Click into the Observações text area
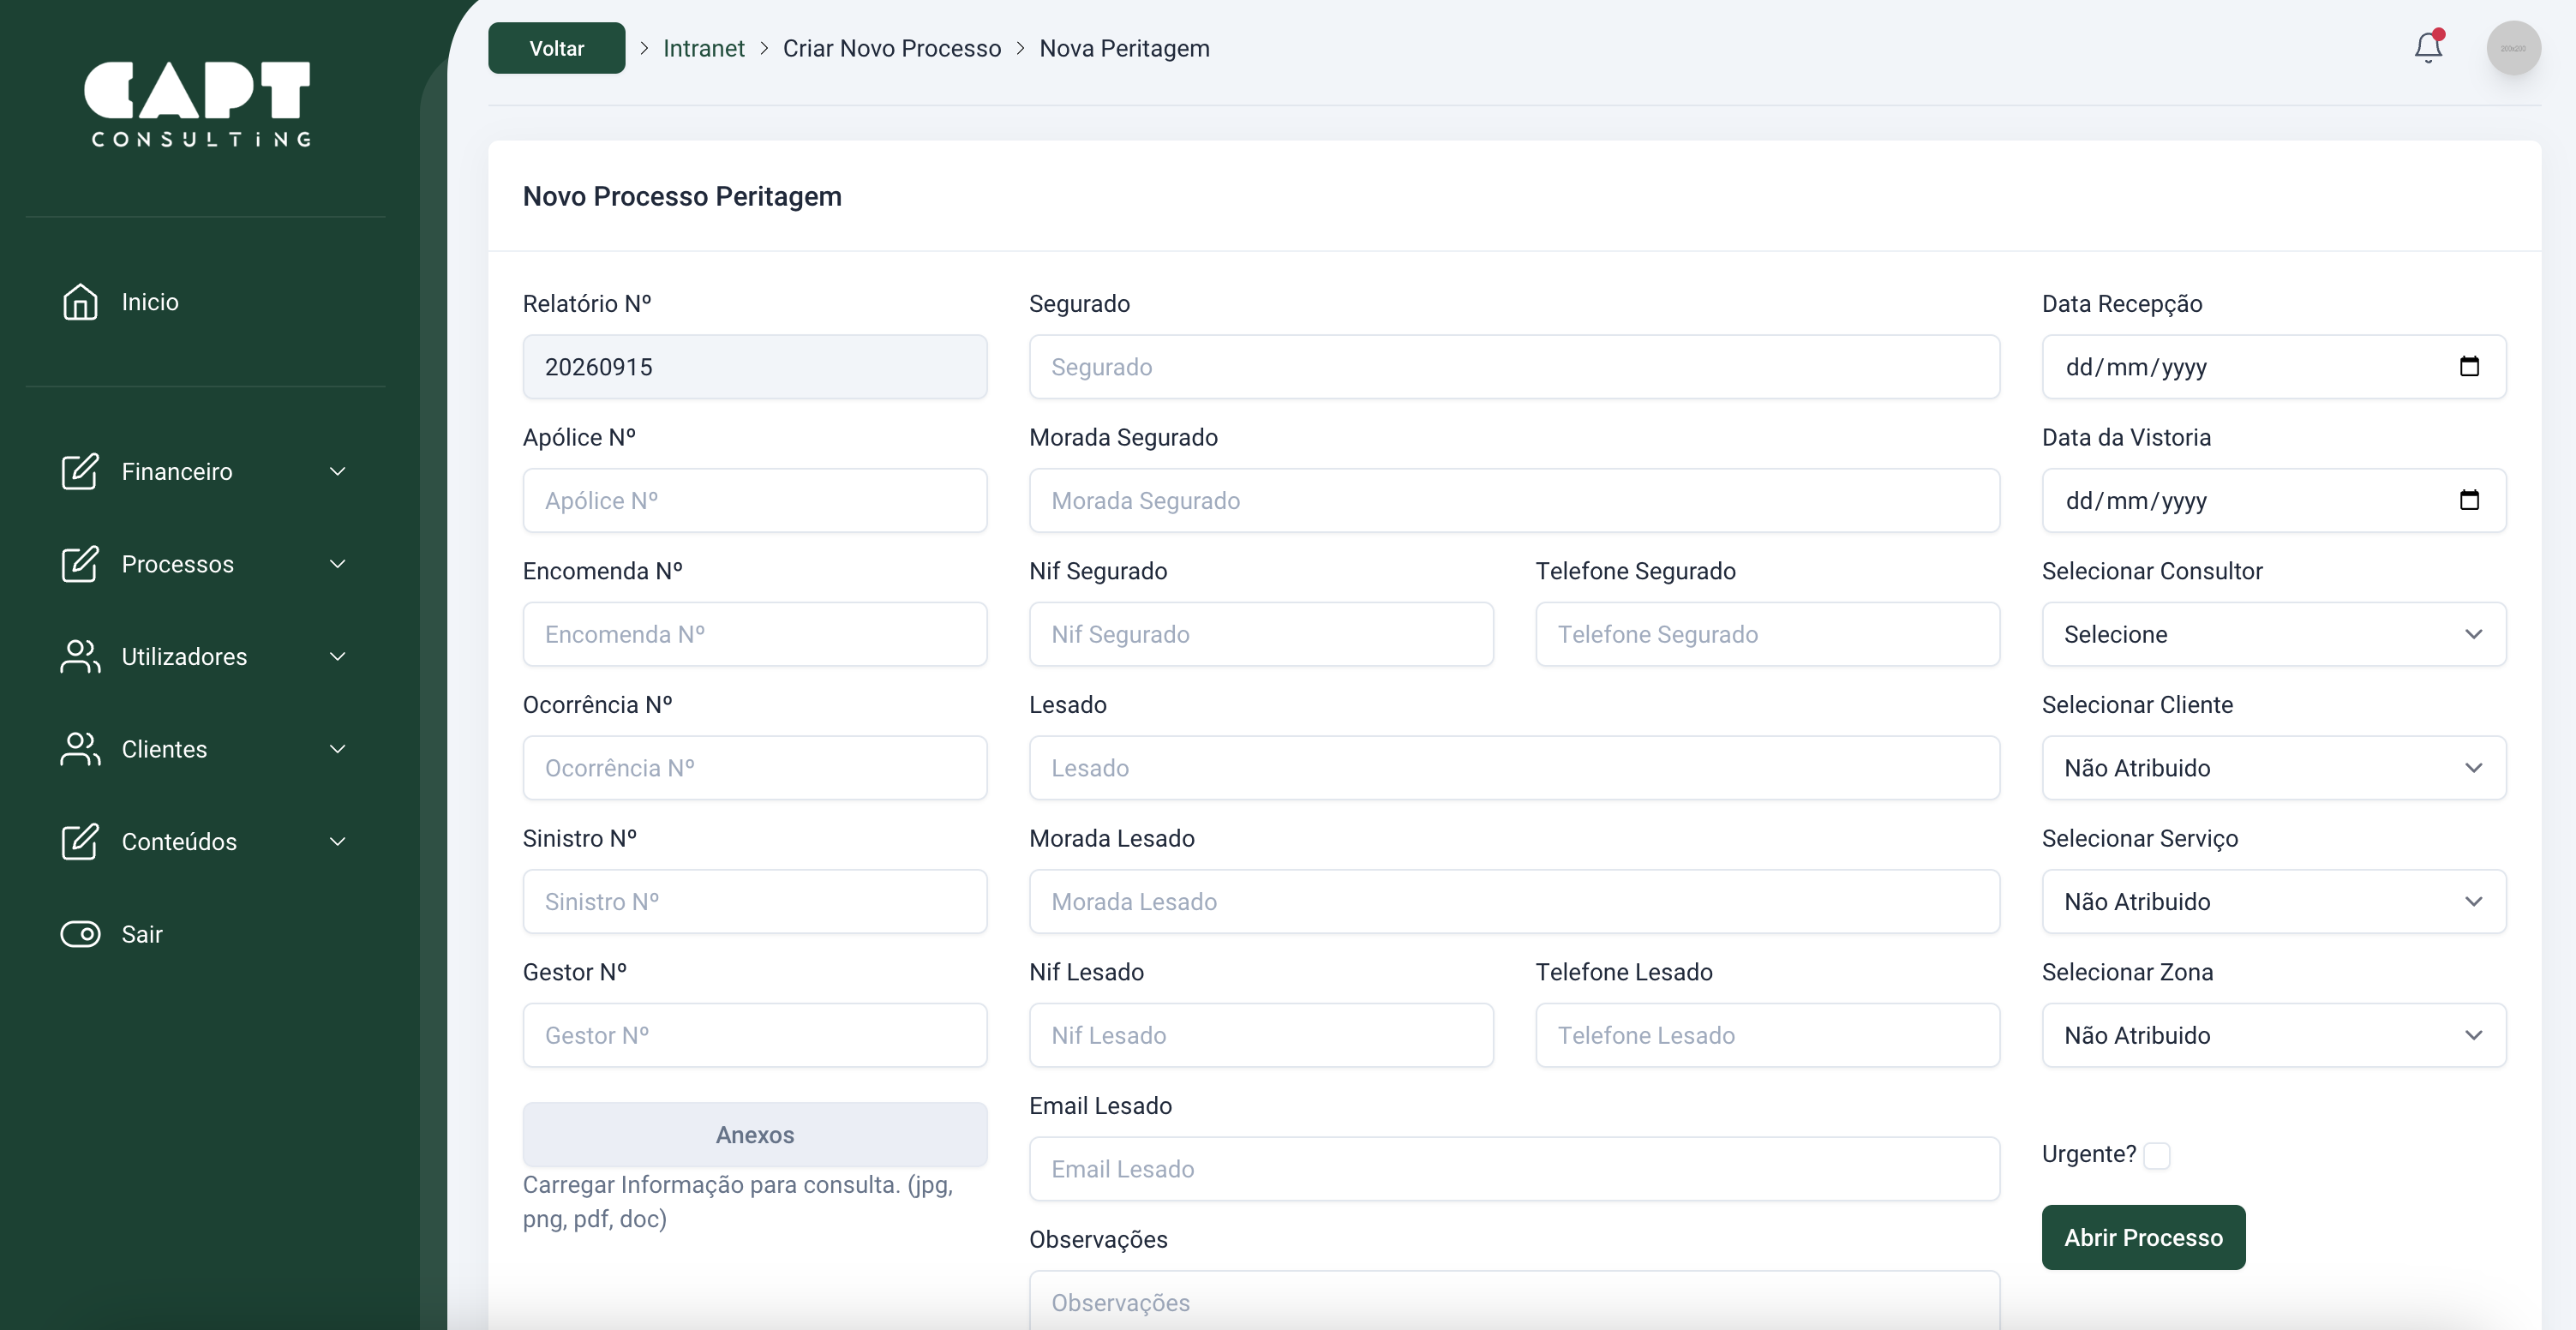This screenshot has width=2576, height=1330. pos(1514,1301)
